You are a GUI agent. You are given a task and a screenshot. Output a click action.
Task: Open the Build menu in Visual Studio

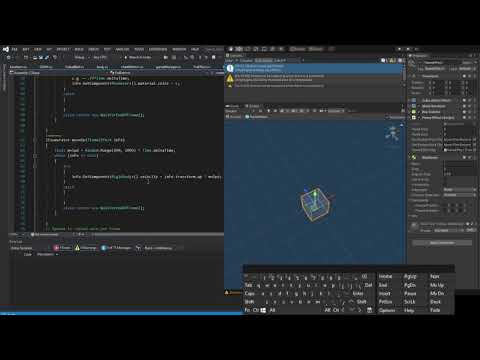coord(79,49)
